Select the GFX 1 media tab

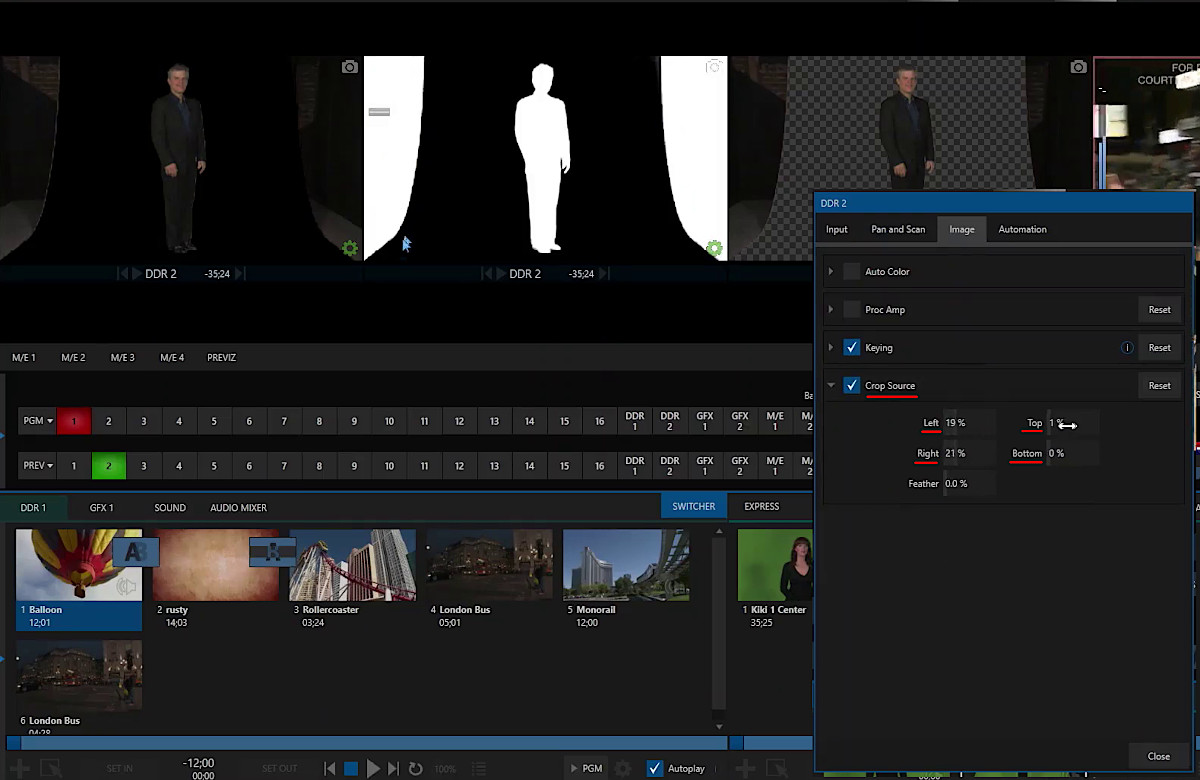101,507
